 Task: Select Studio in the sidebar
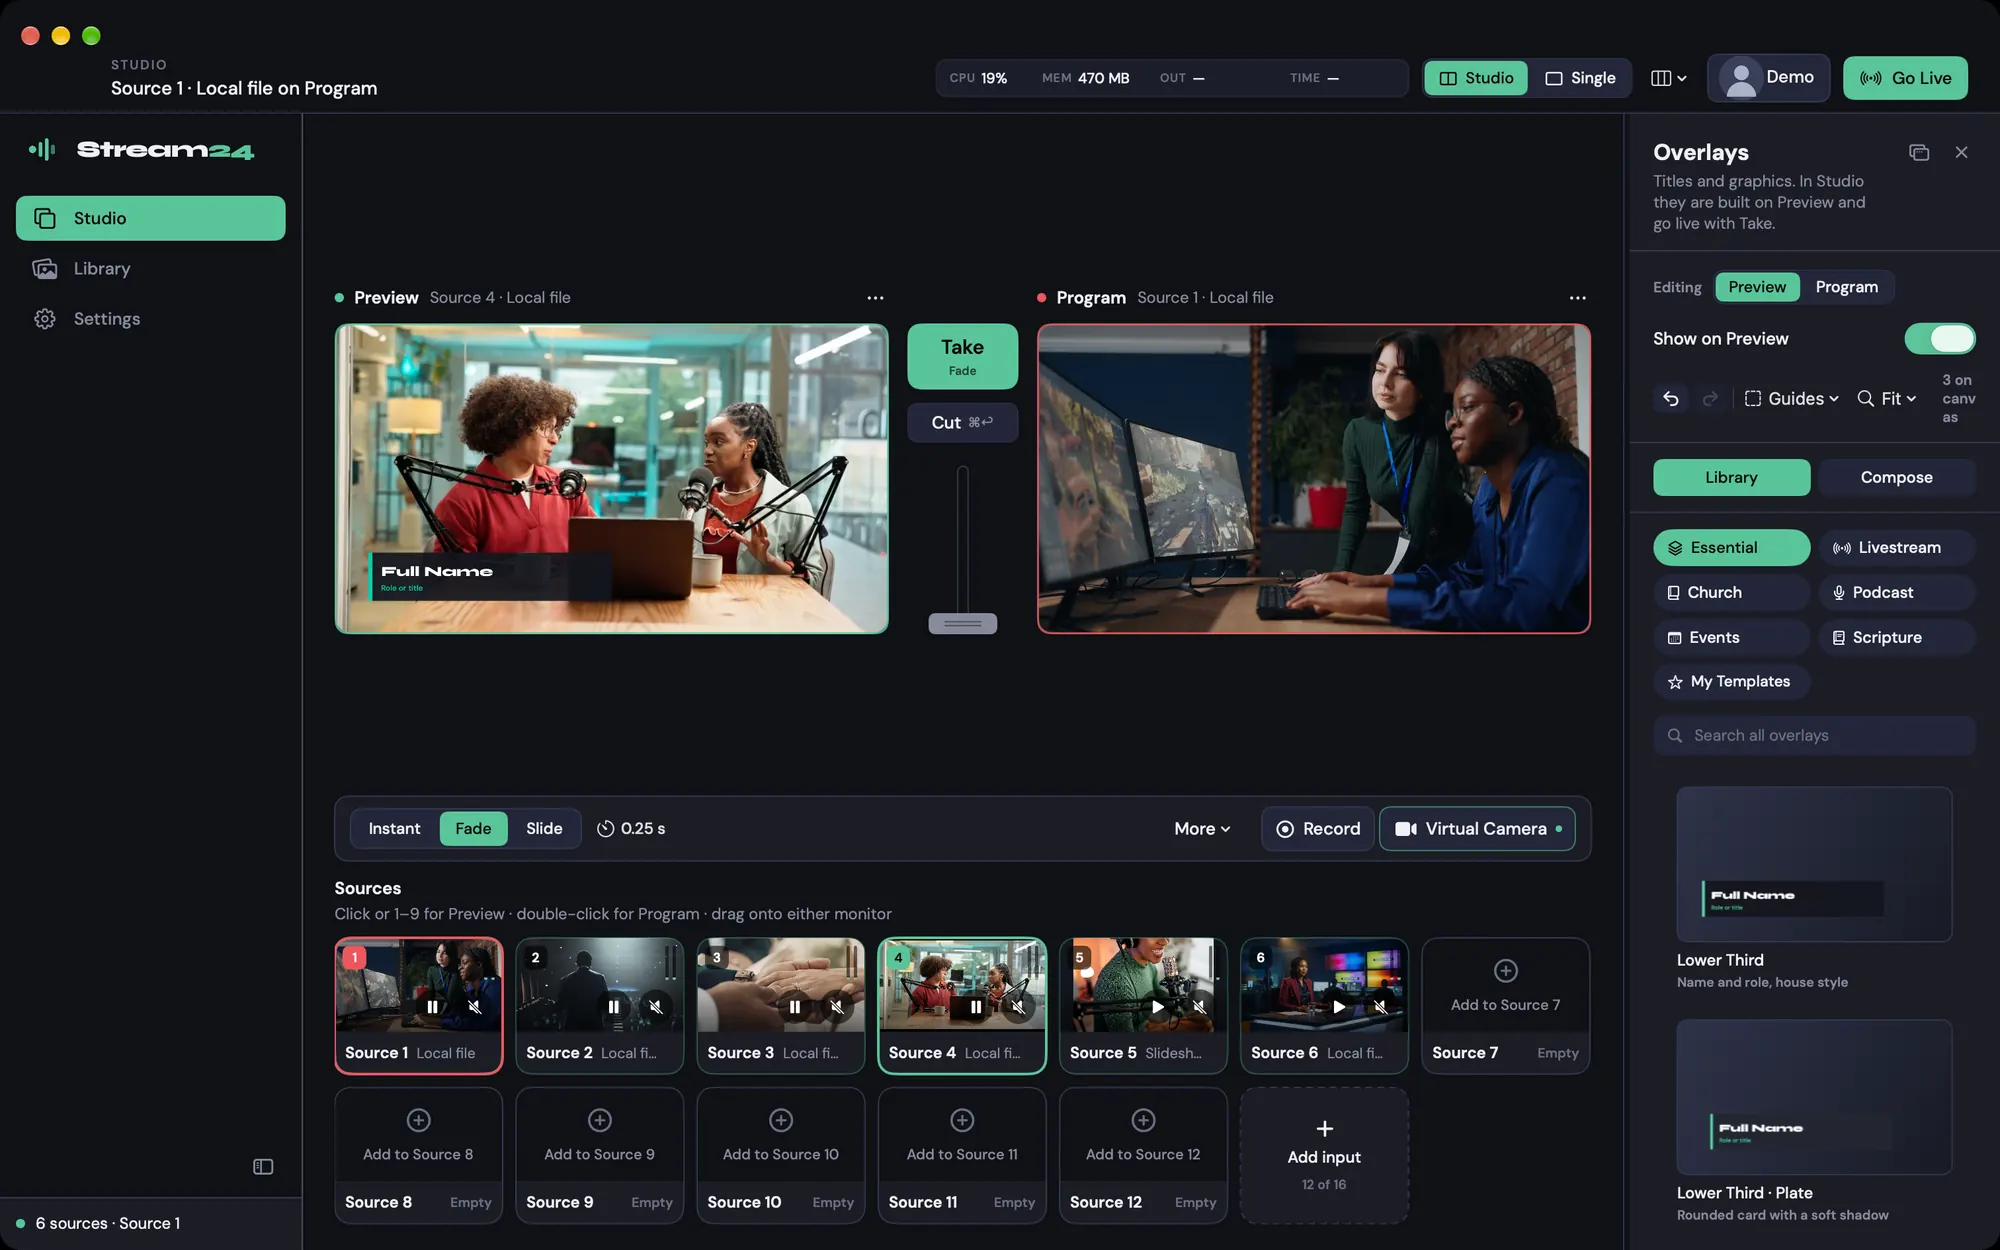tap(150, 218)
